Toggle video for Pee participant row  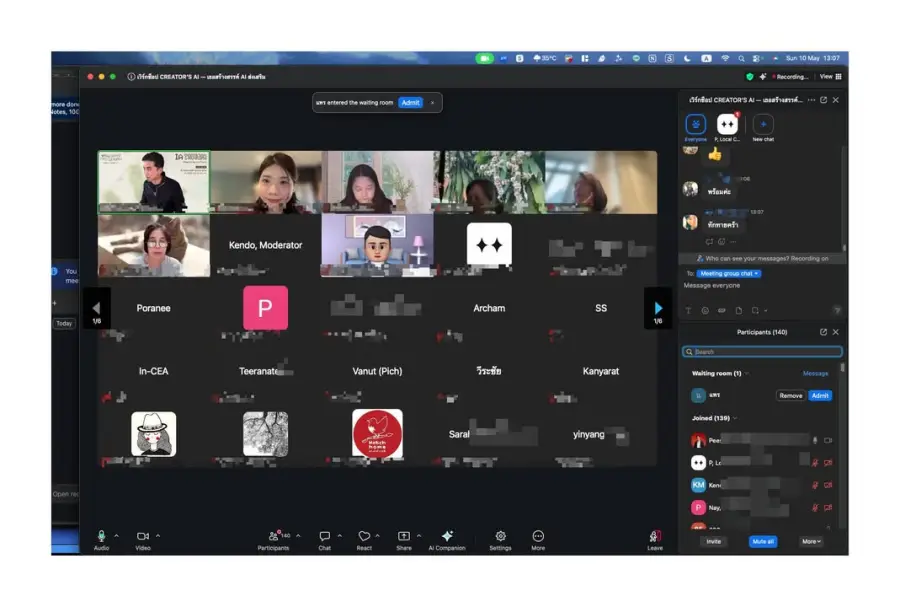pyautogui.click(x=828, y=441)
